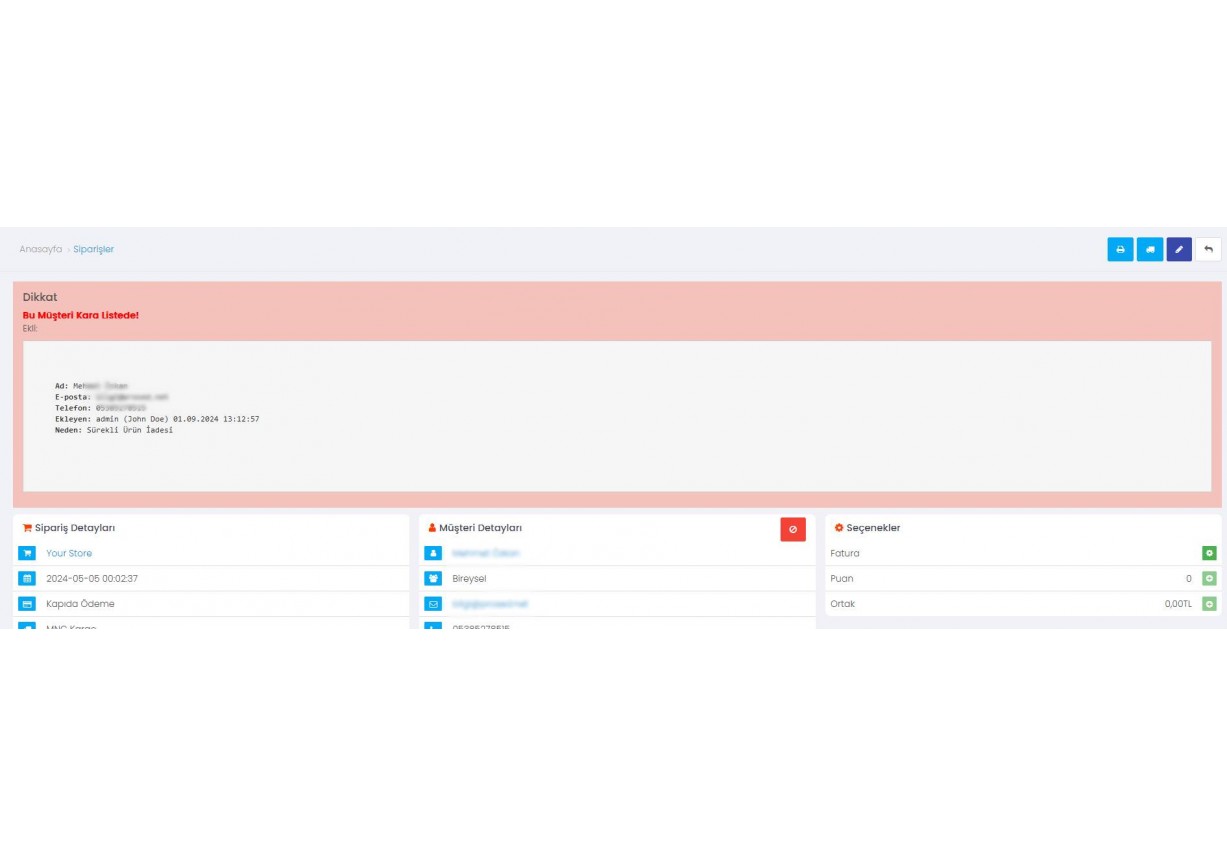This screenshot has height=857, width=1227.
Task: Click the back arrow icon in toolbar
Action: (x=1207, y=249)
